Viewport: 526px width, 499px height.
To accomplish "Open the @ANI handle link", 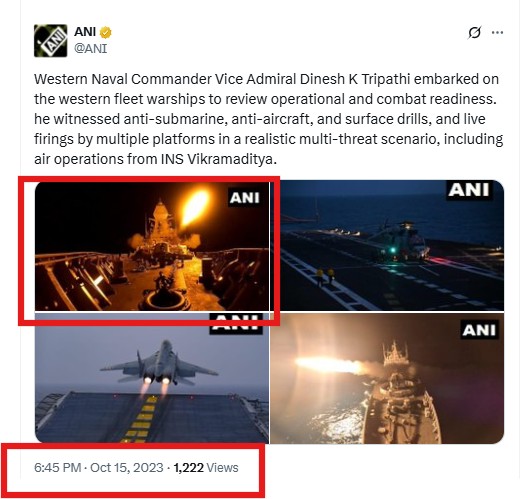I will pos(91,49).
